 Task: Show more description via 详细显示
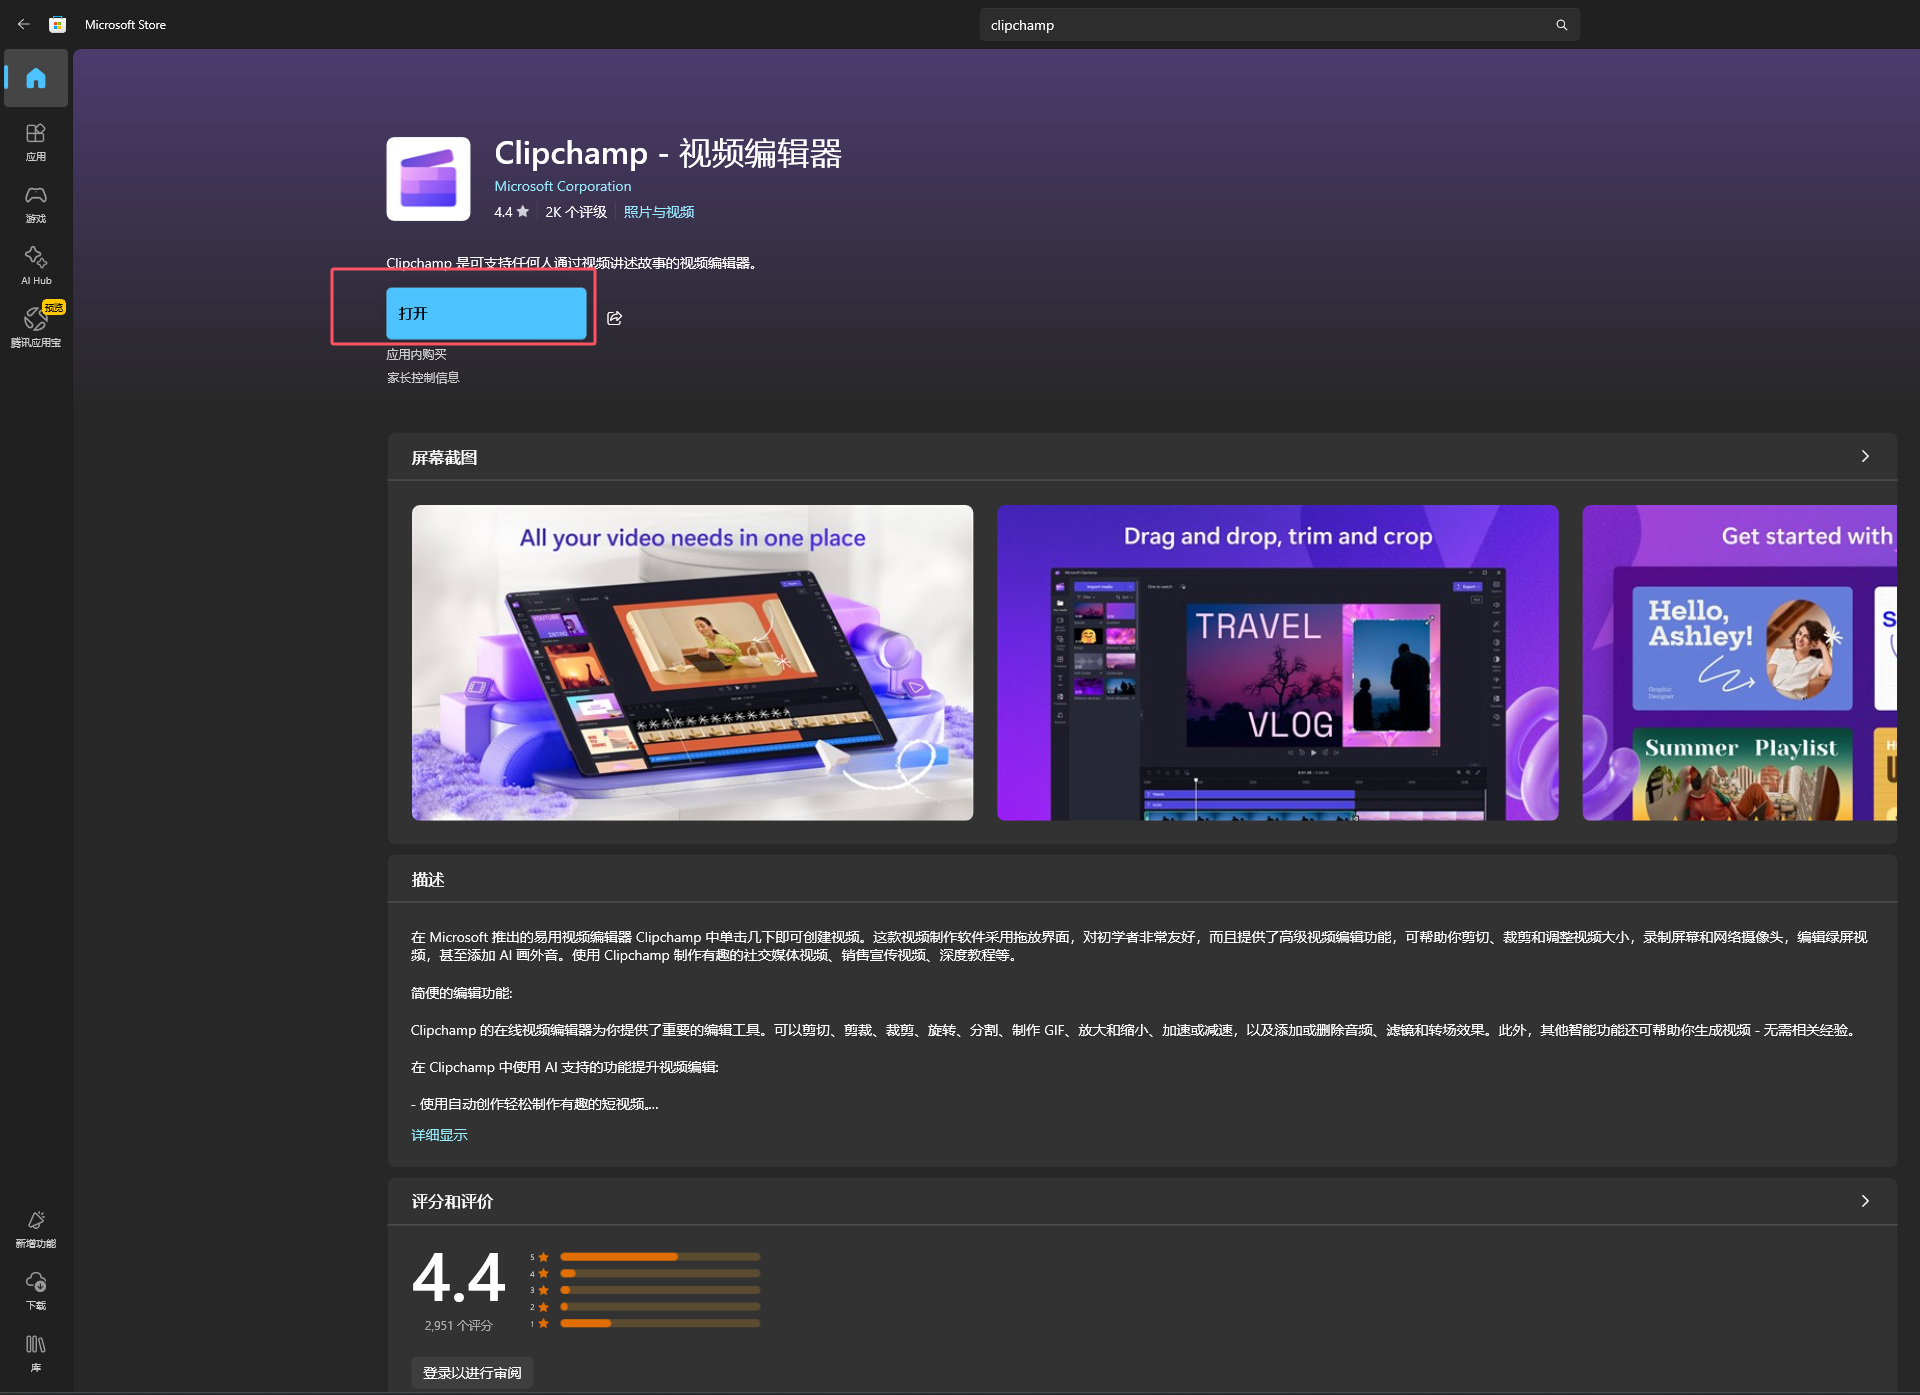(x=439, y=1135)
